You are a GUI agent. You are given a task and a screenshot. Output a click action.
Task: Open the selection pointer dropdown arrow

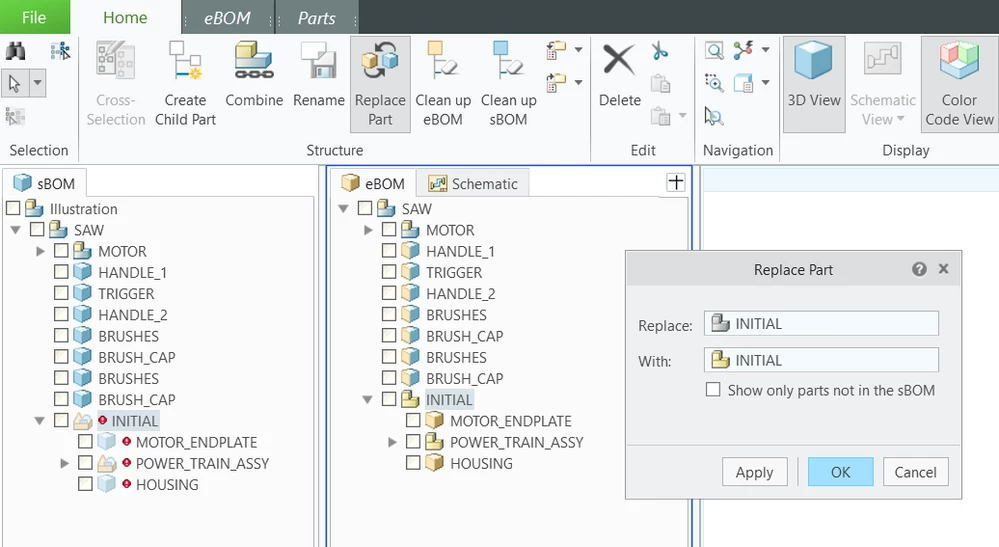pyautogui.click(x=38, y=83)
